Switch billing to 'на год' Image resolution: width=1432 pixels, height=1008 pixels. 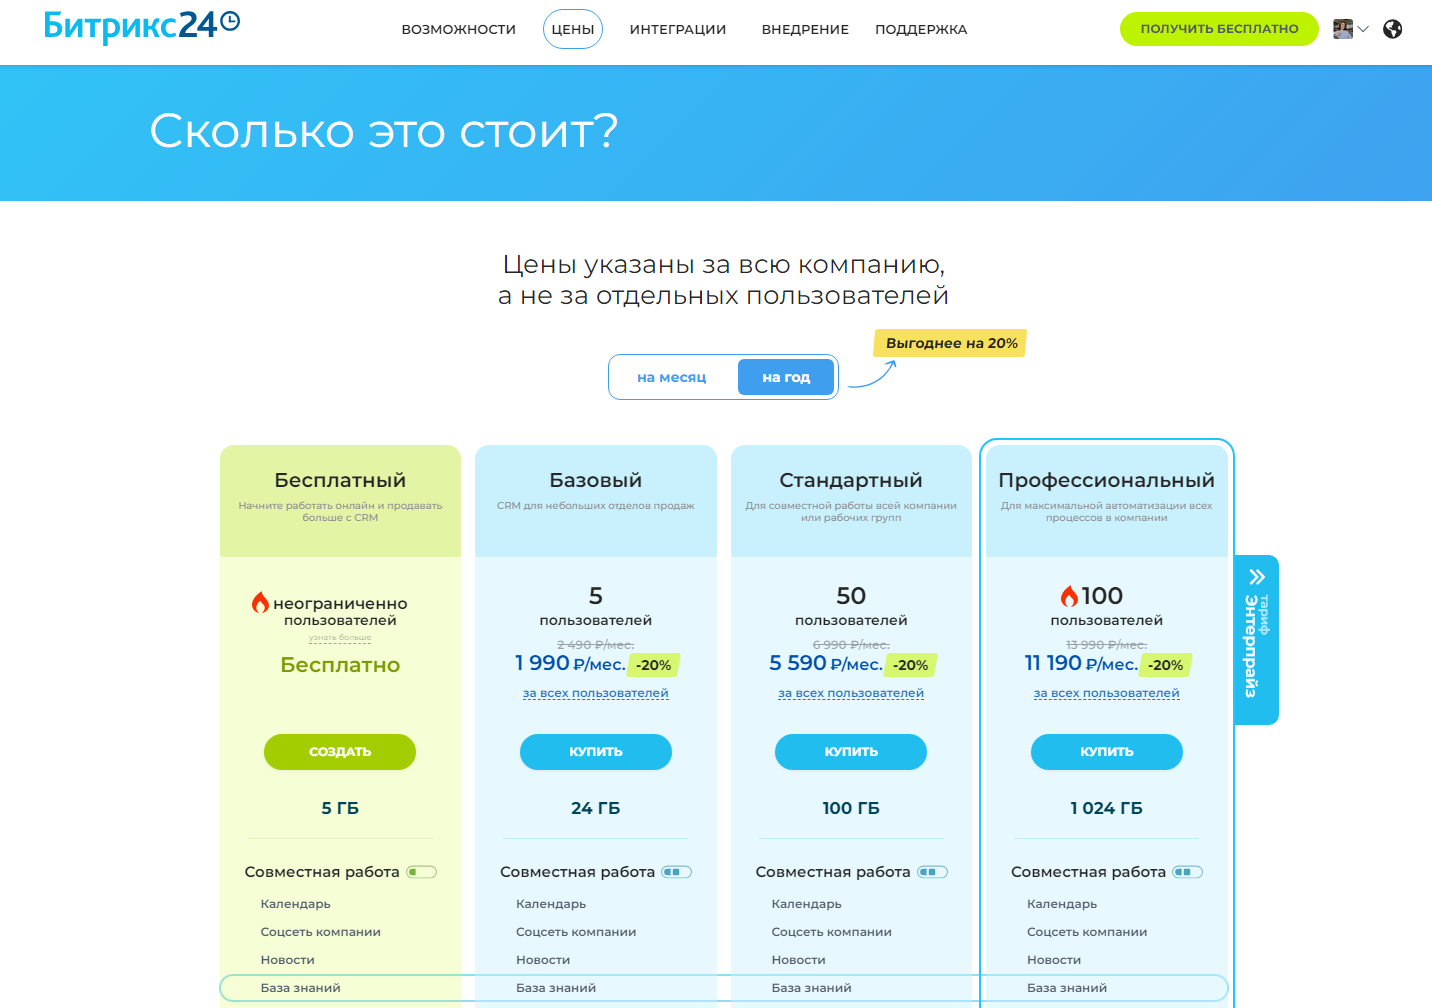(786, 377)
